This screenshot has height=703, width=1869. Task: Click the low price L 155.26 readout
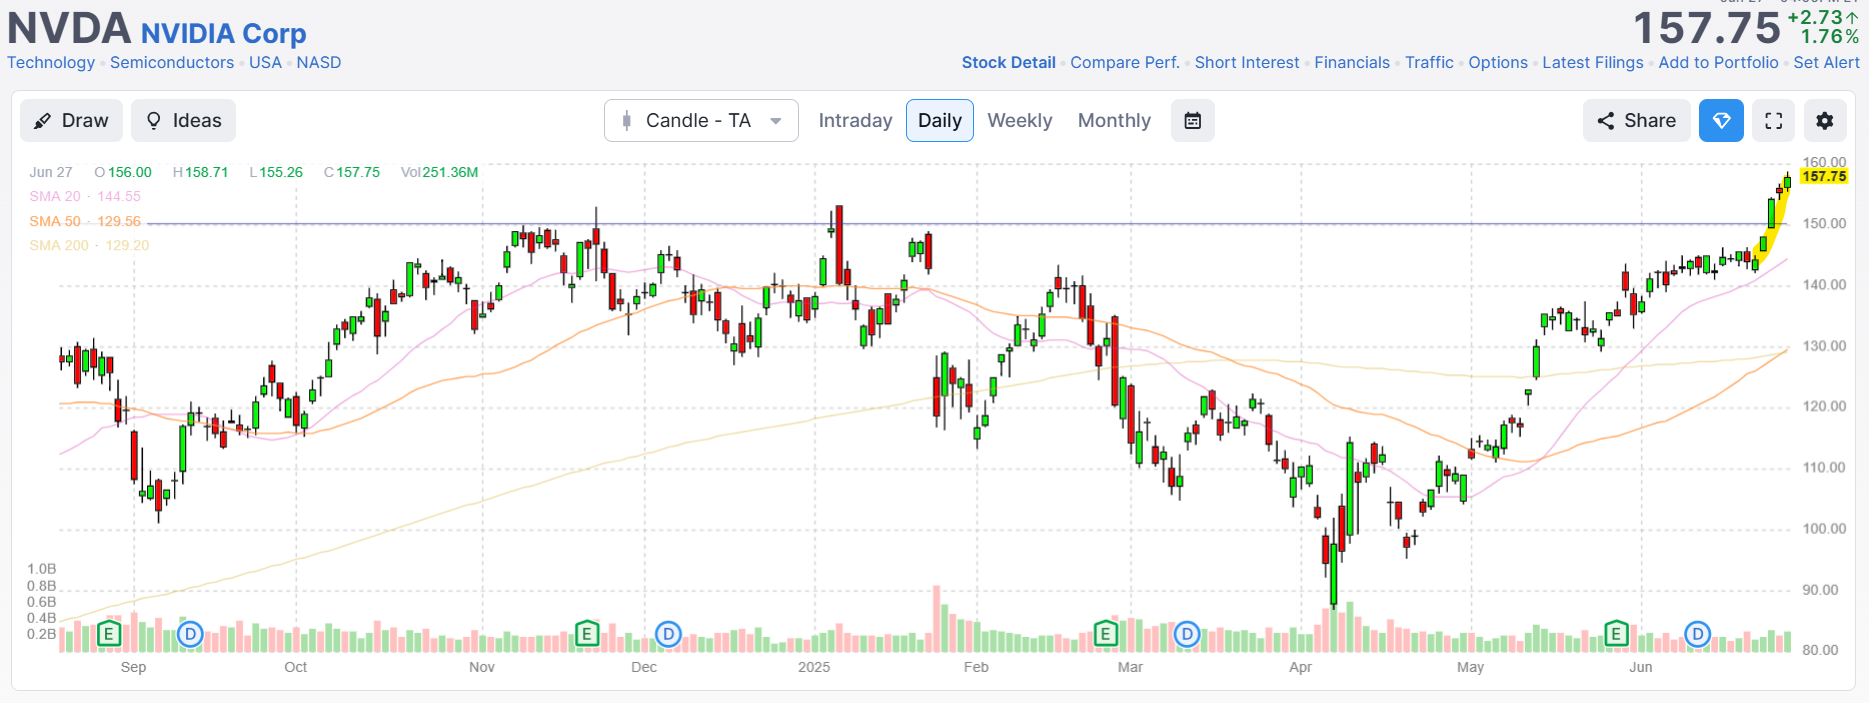pos(276,172)
